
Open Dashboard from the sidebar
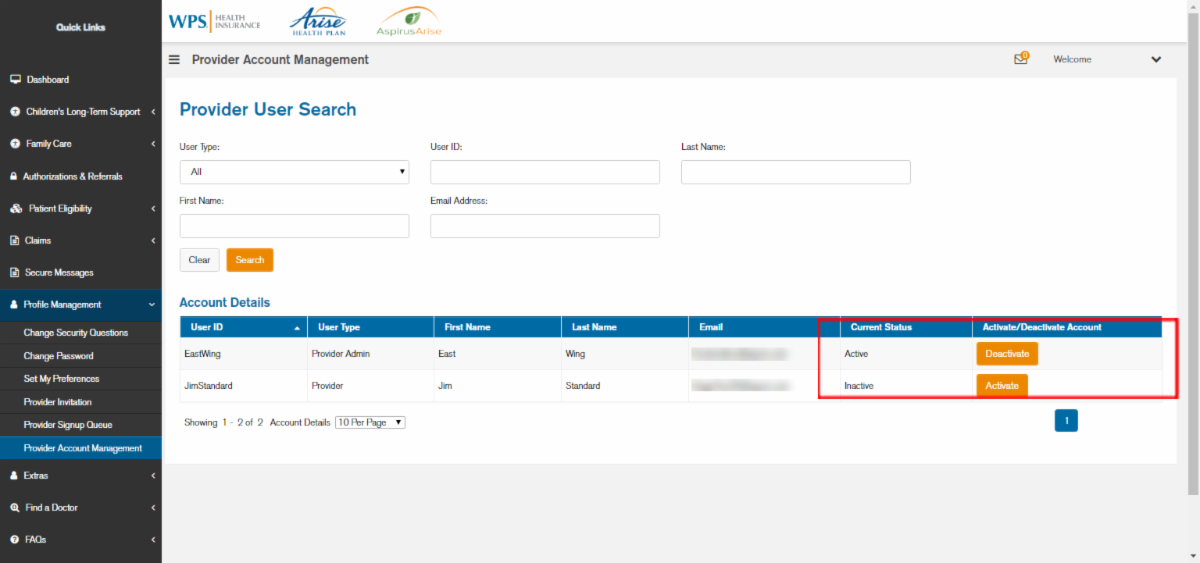47,79
